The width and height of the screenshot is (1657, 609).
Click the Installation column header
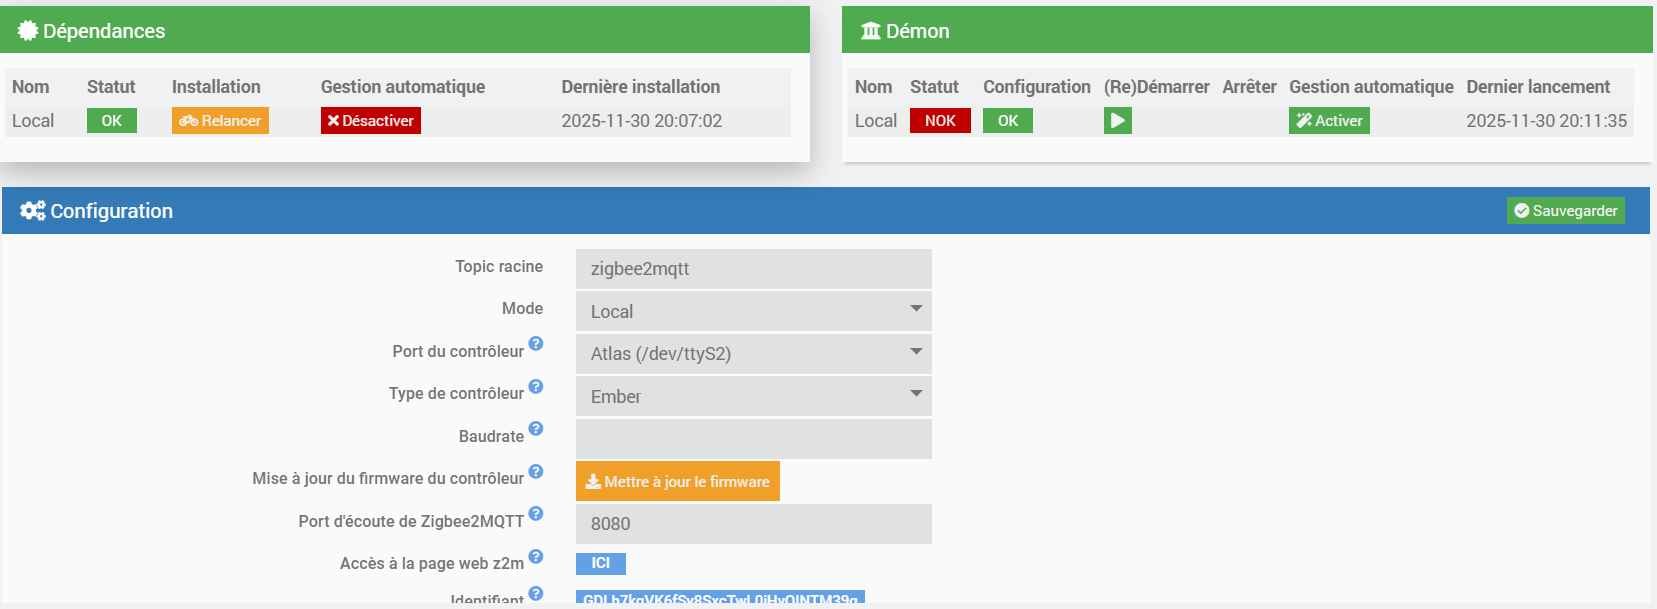[216, 87]
